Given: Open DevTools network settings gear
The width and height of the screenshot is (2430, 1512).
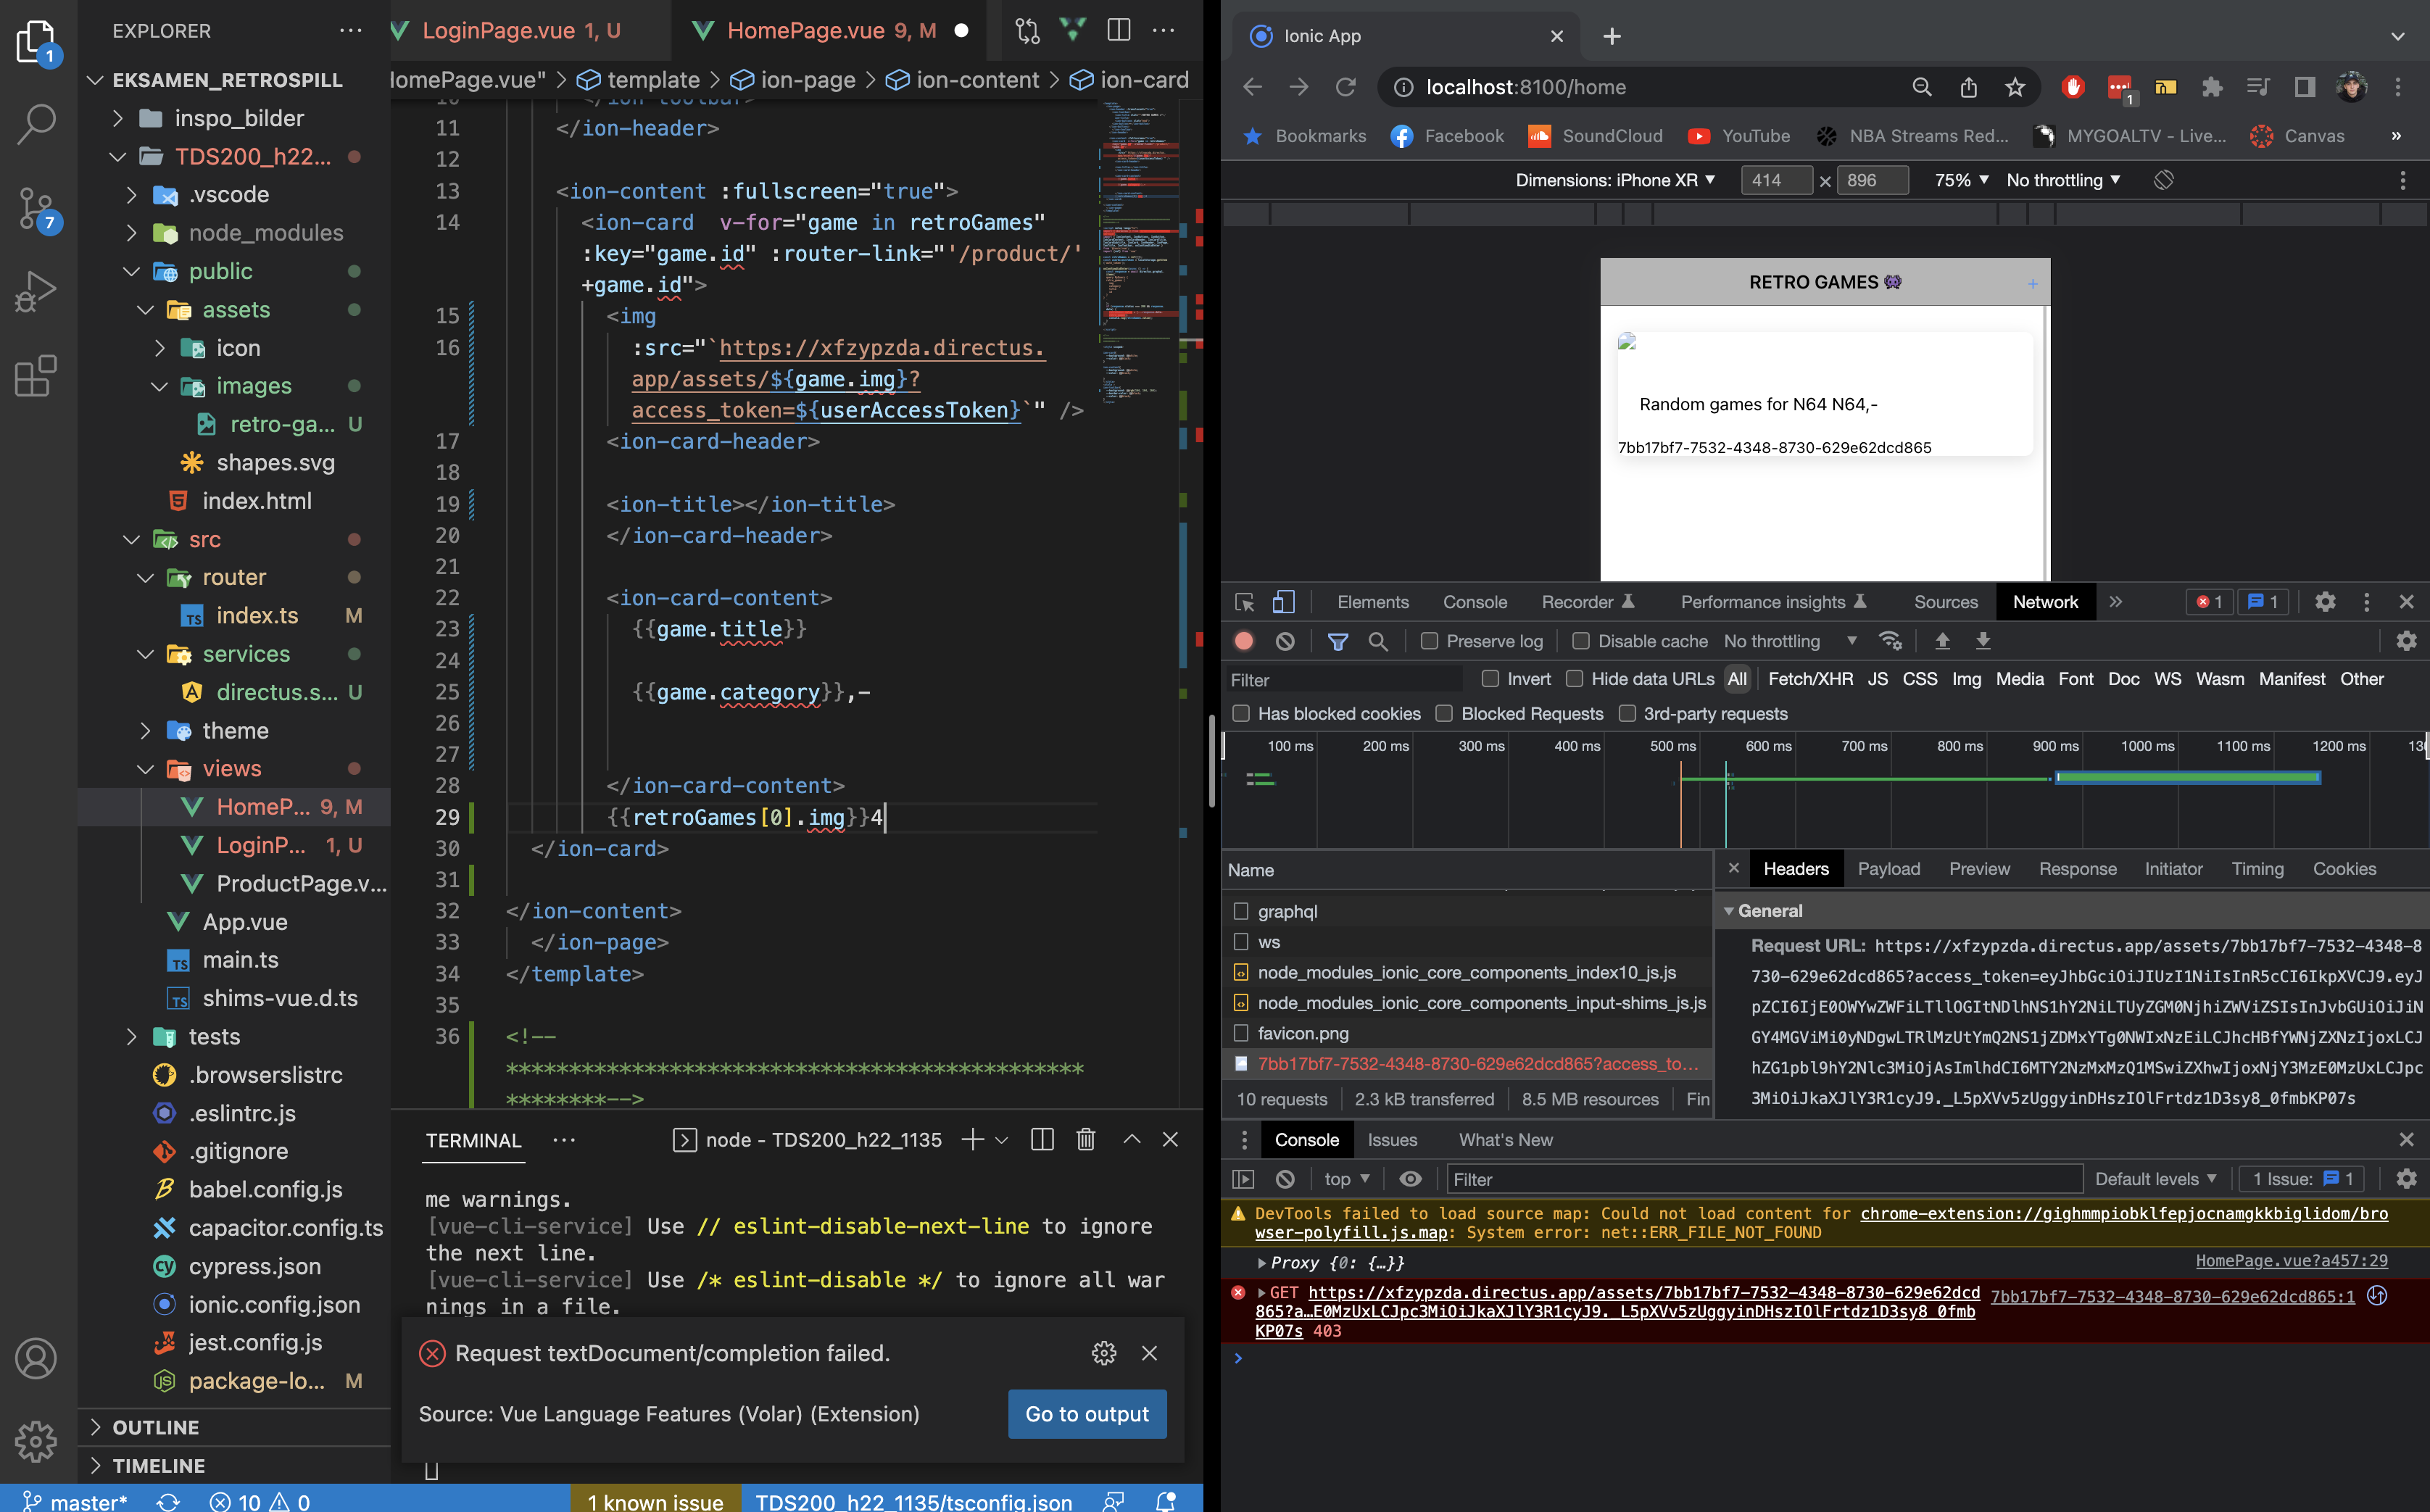Looking at the screenshot, I should (2406, 641).
